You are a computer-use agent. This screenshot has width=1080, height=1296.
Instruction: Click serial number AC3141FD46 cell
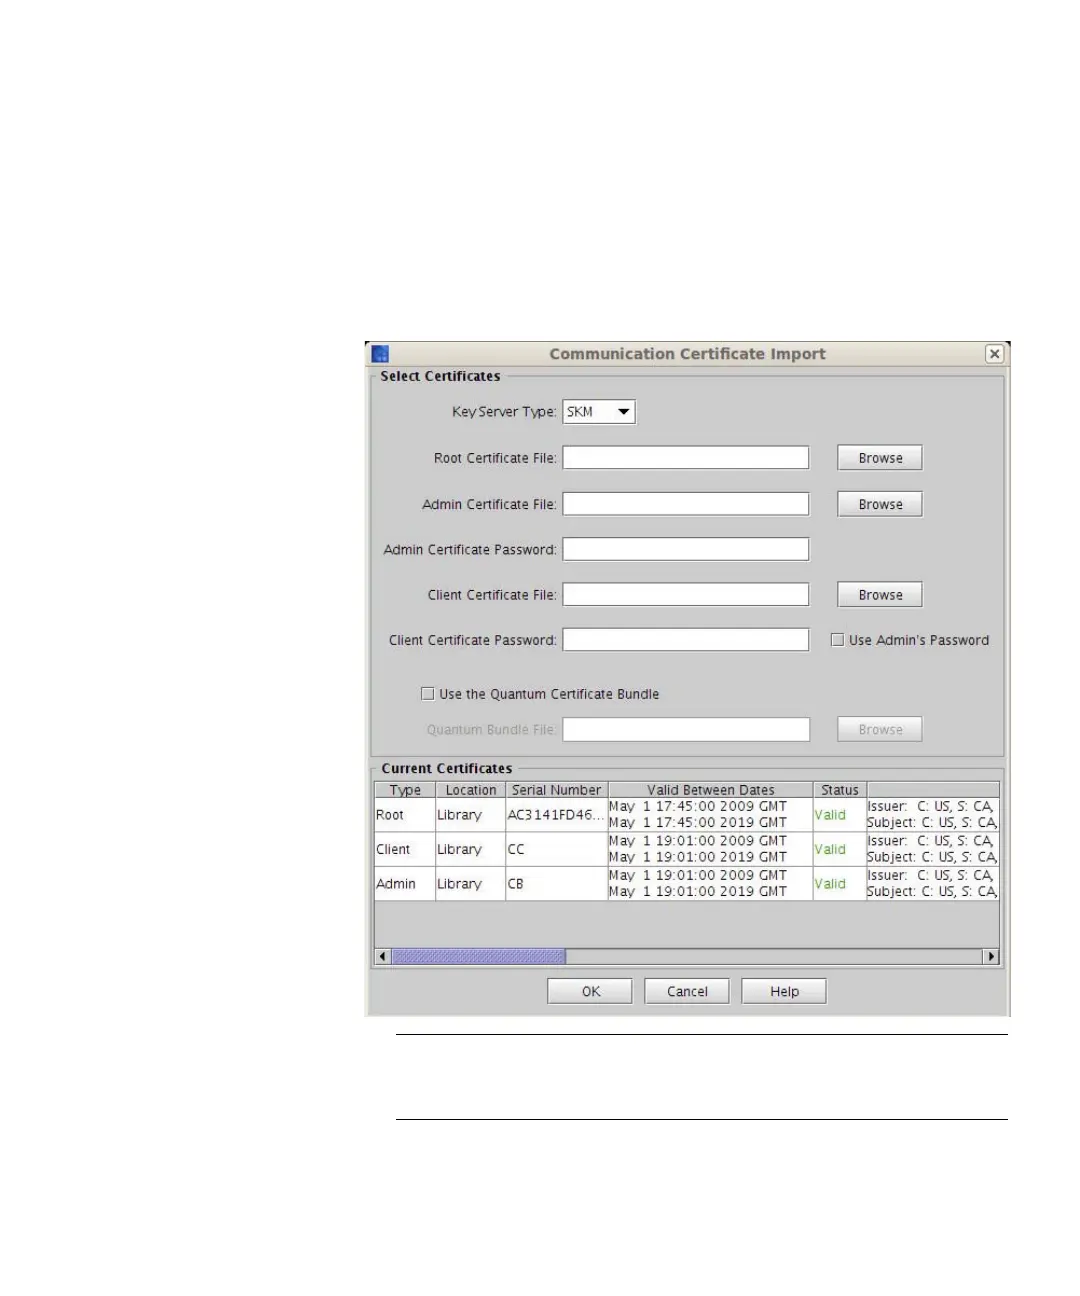click(x=557, y=815)
